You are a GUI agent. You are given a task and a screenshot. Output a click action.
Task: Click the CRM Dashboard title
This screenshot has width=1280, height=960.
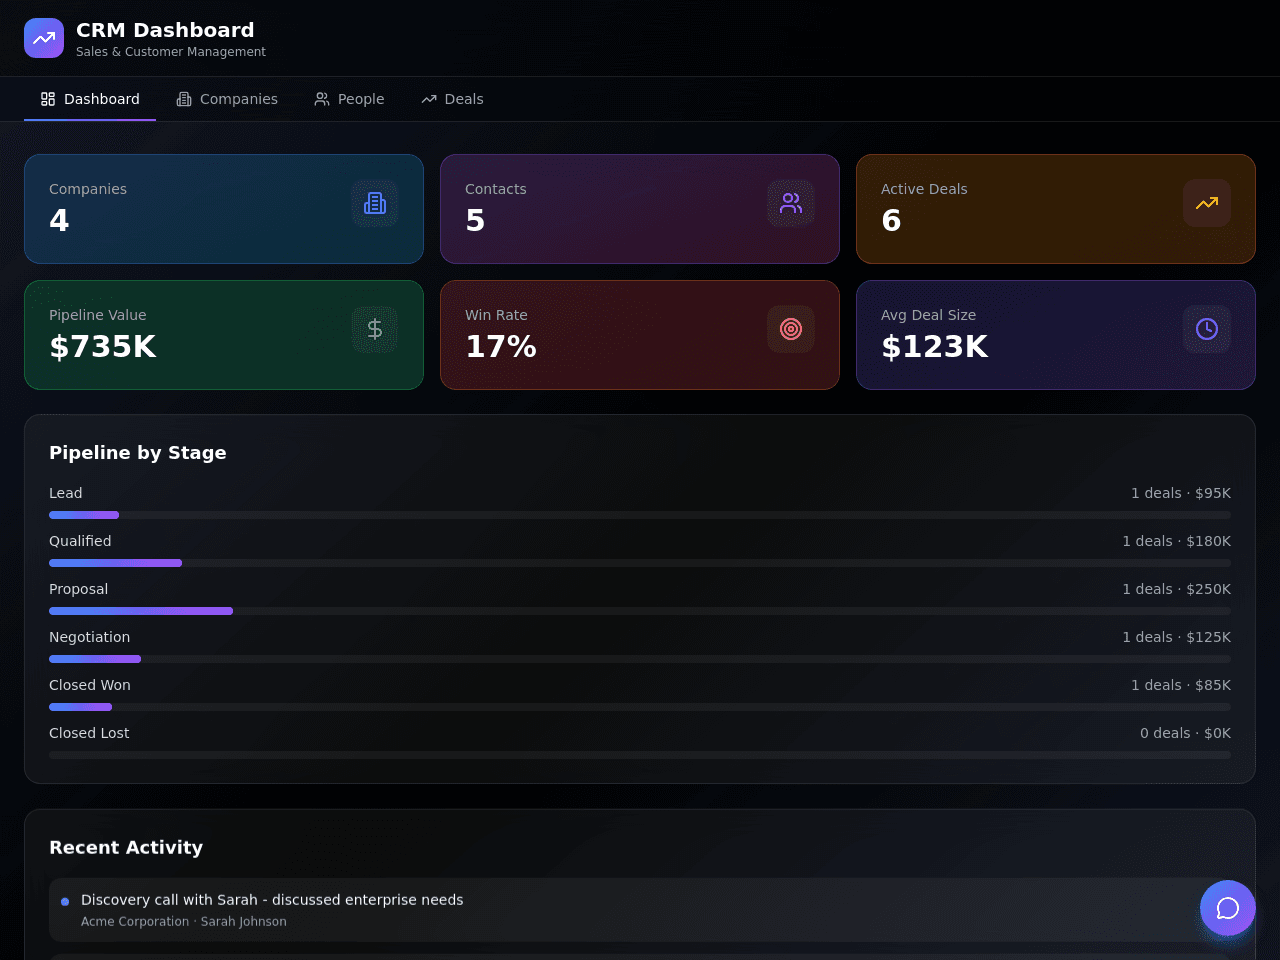click(x=165, y=30)
